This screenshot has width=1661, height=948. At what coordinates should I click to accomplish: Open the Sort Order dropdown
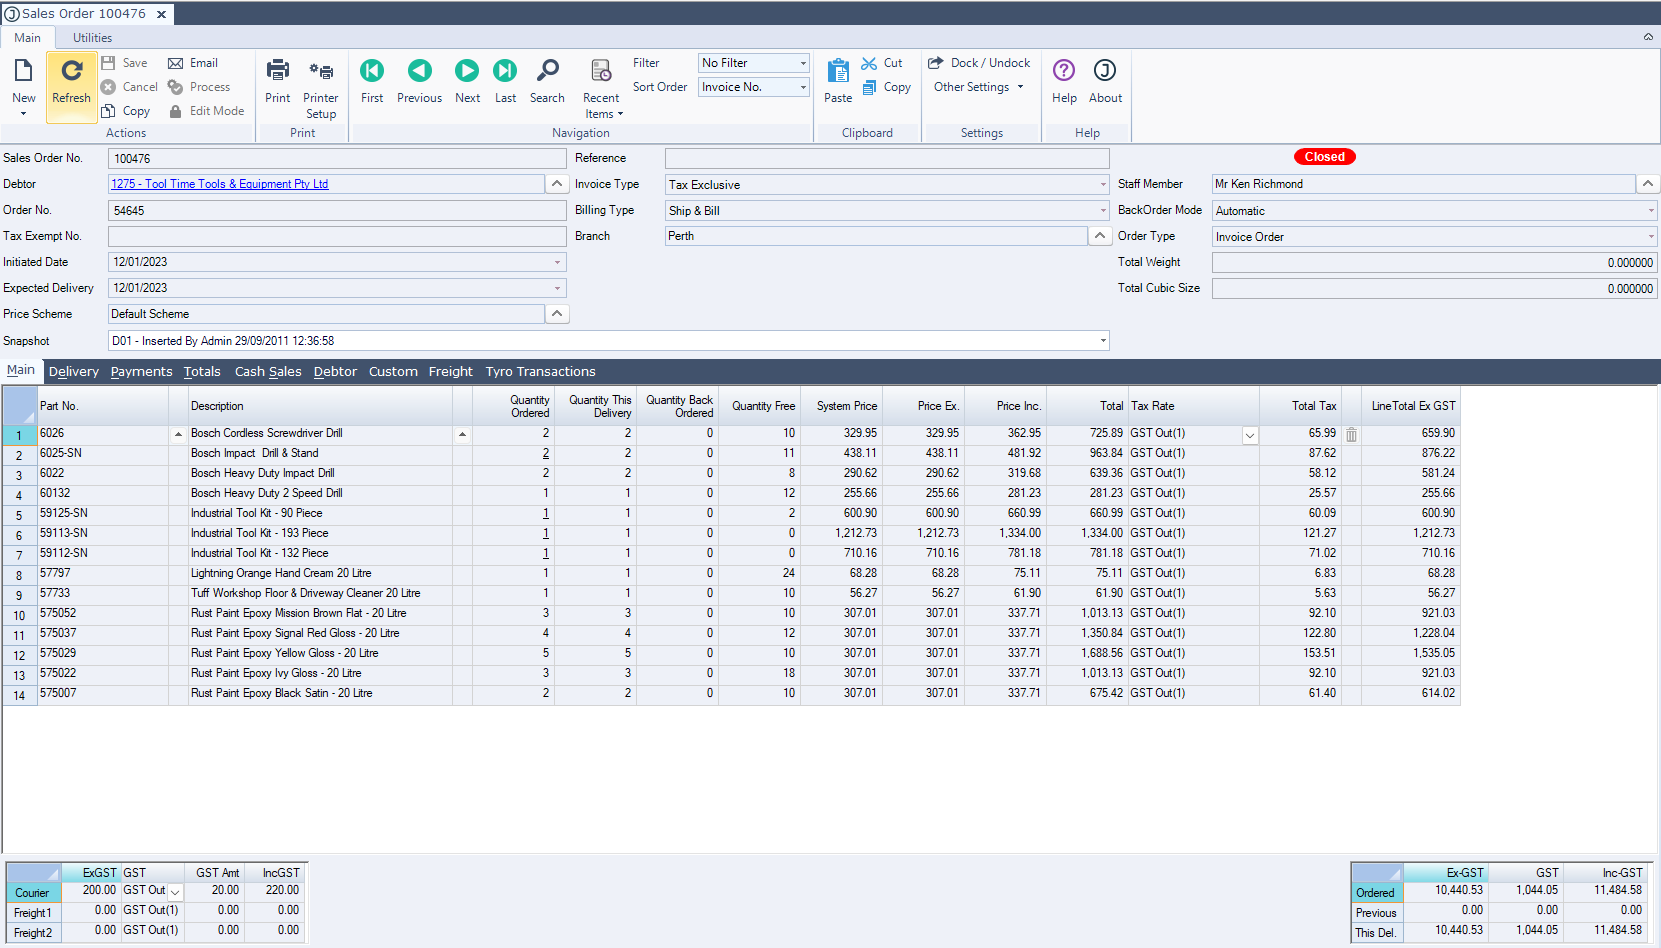tap(802, 88)
